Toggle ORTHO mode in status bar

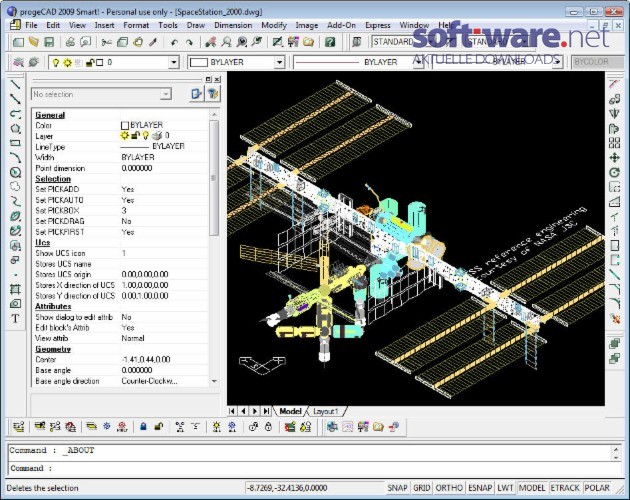click(449, 488)
